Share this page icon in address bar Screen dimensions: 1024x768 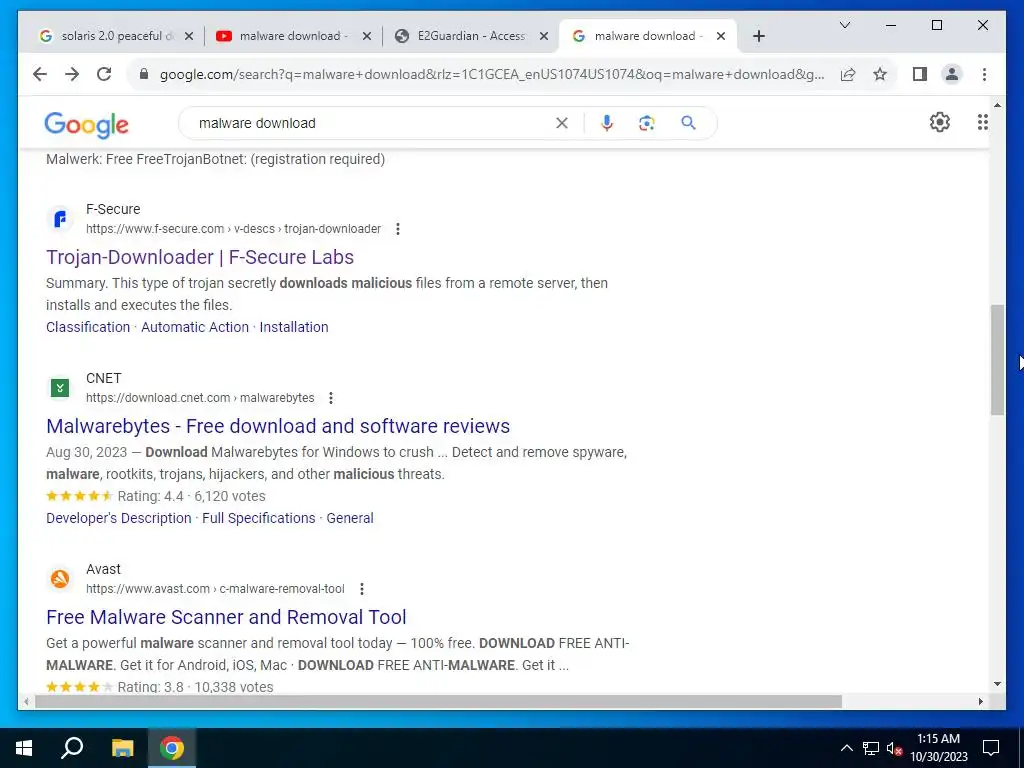(848, 74)
